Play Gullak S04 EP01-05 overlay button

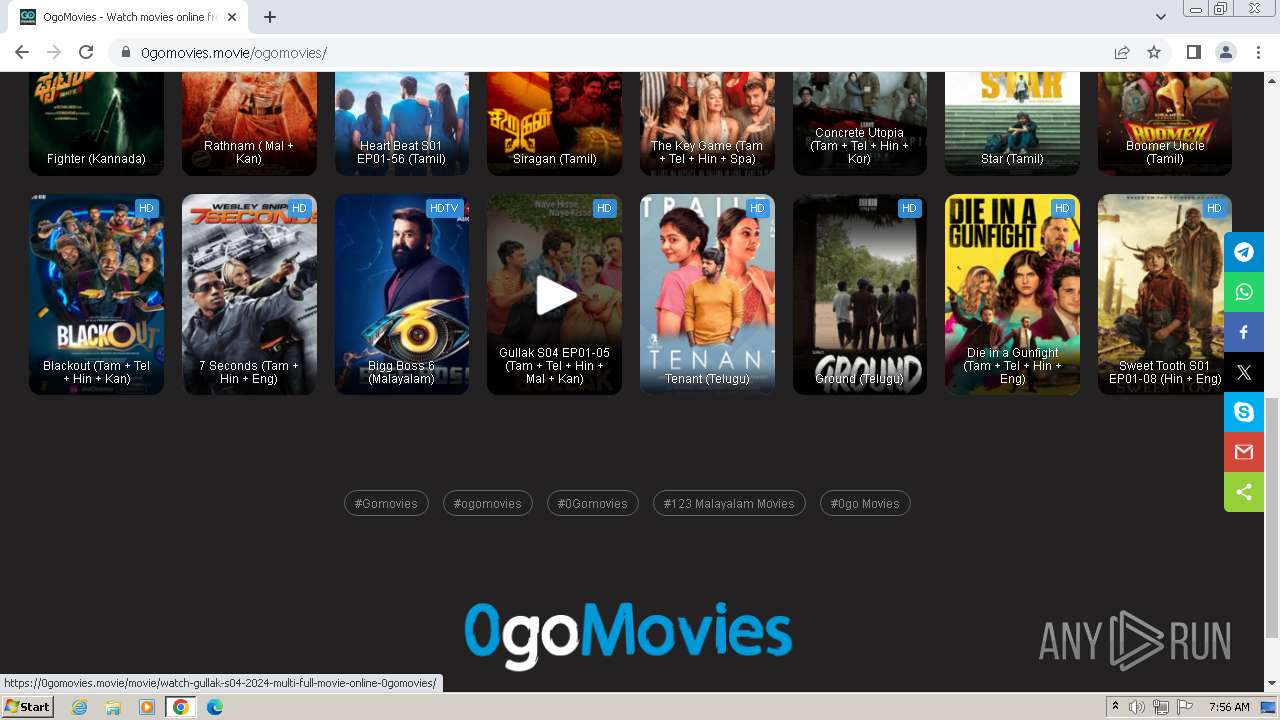click(x=555, y=295)
